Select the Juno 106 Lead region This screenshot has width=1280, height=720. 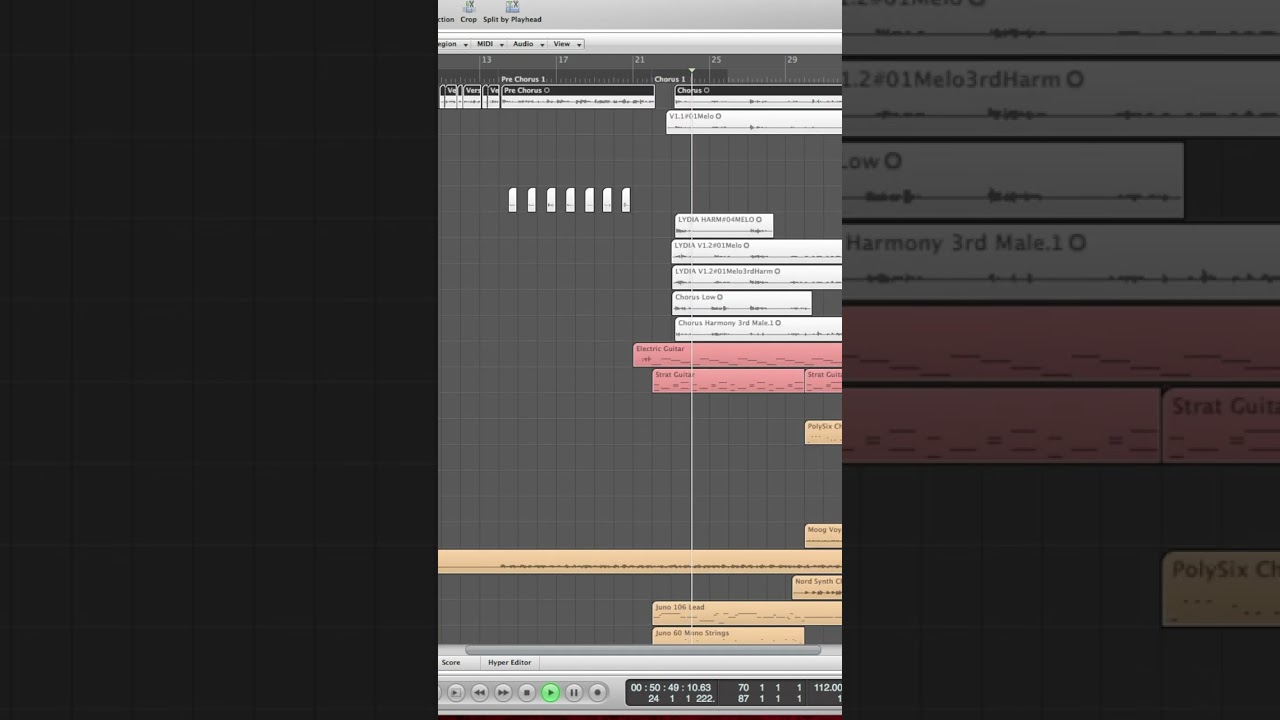point(747,613)
